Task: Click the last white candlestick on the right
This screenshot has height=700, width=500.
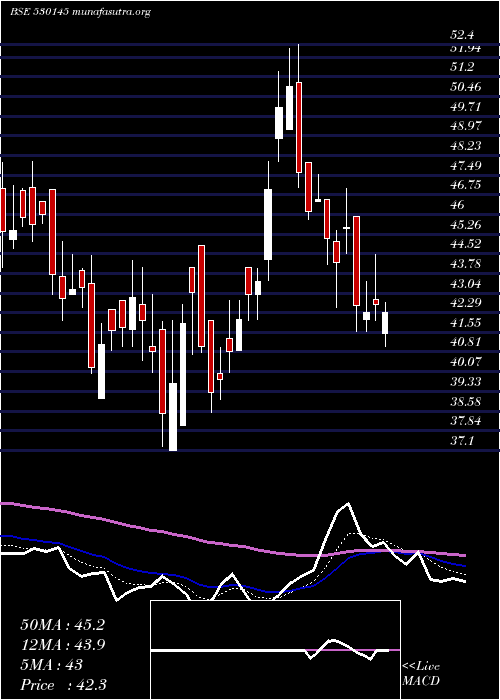Action: tap(385, 323)
